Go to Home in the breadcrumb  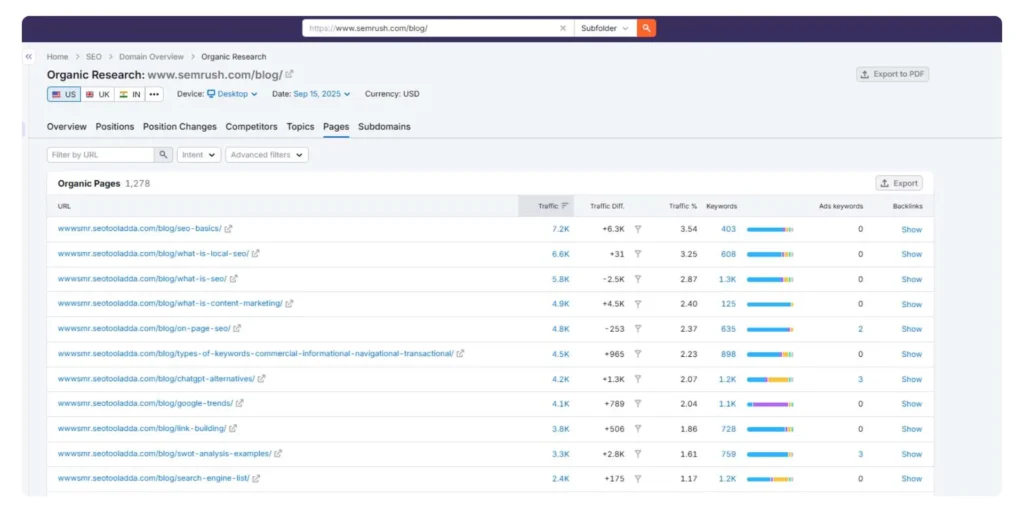pos(57,57)
